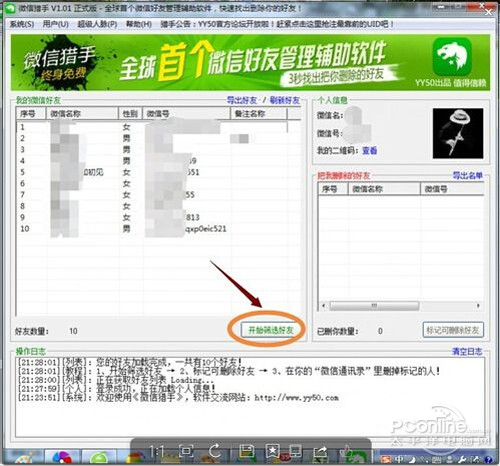
Task: Click the rotate image icon
Action: pyautogui.click(x=215, y=451)
